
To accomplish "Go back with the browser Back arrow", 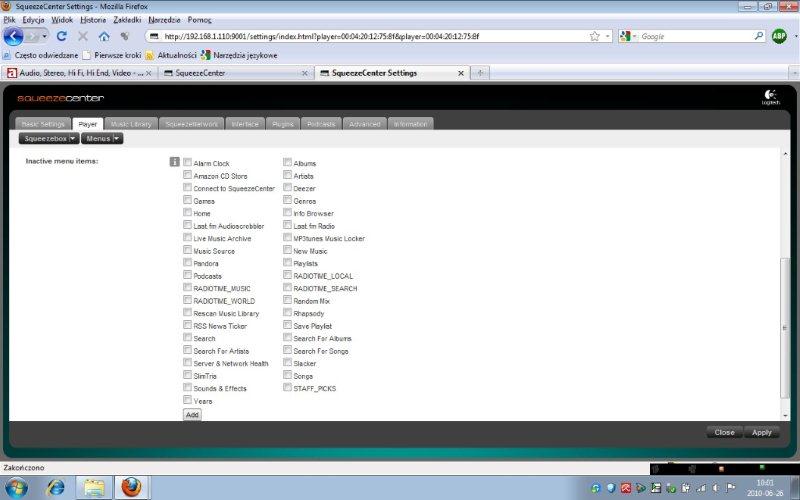I will point(14,36).
